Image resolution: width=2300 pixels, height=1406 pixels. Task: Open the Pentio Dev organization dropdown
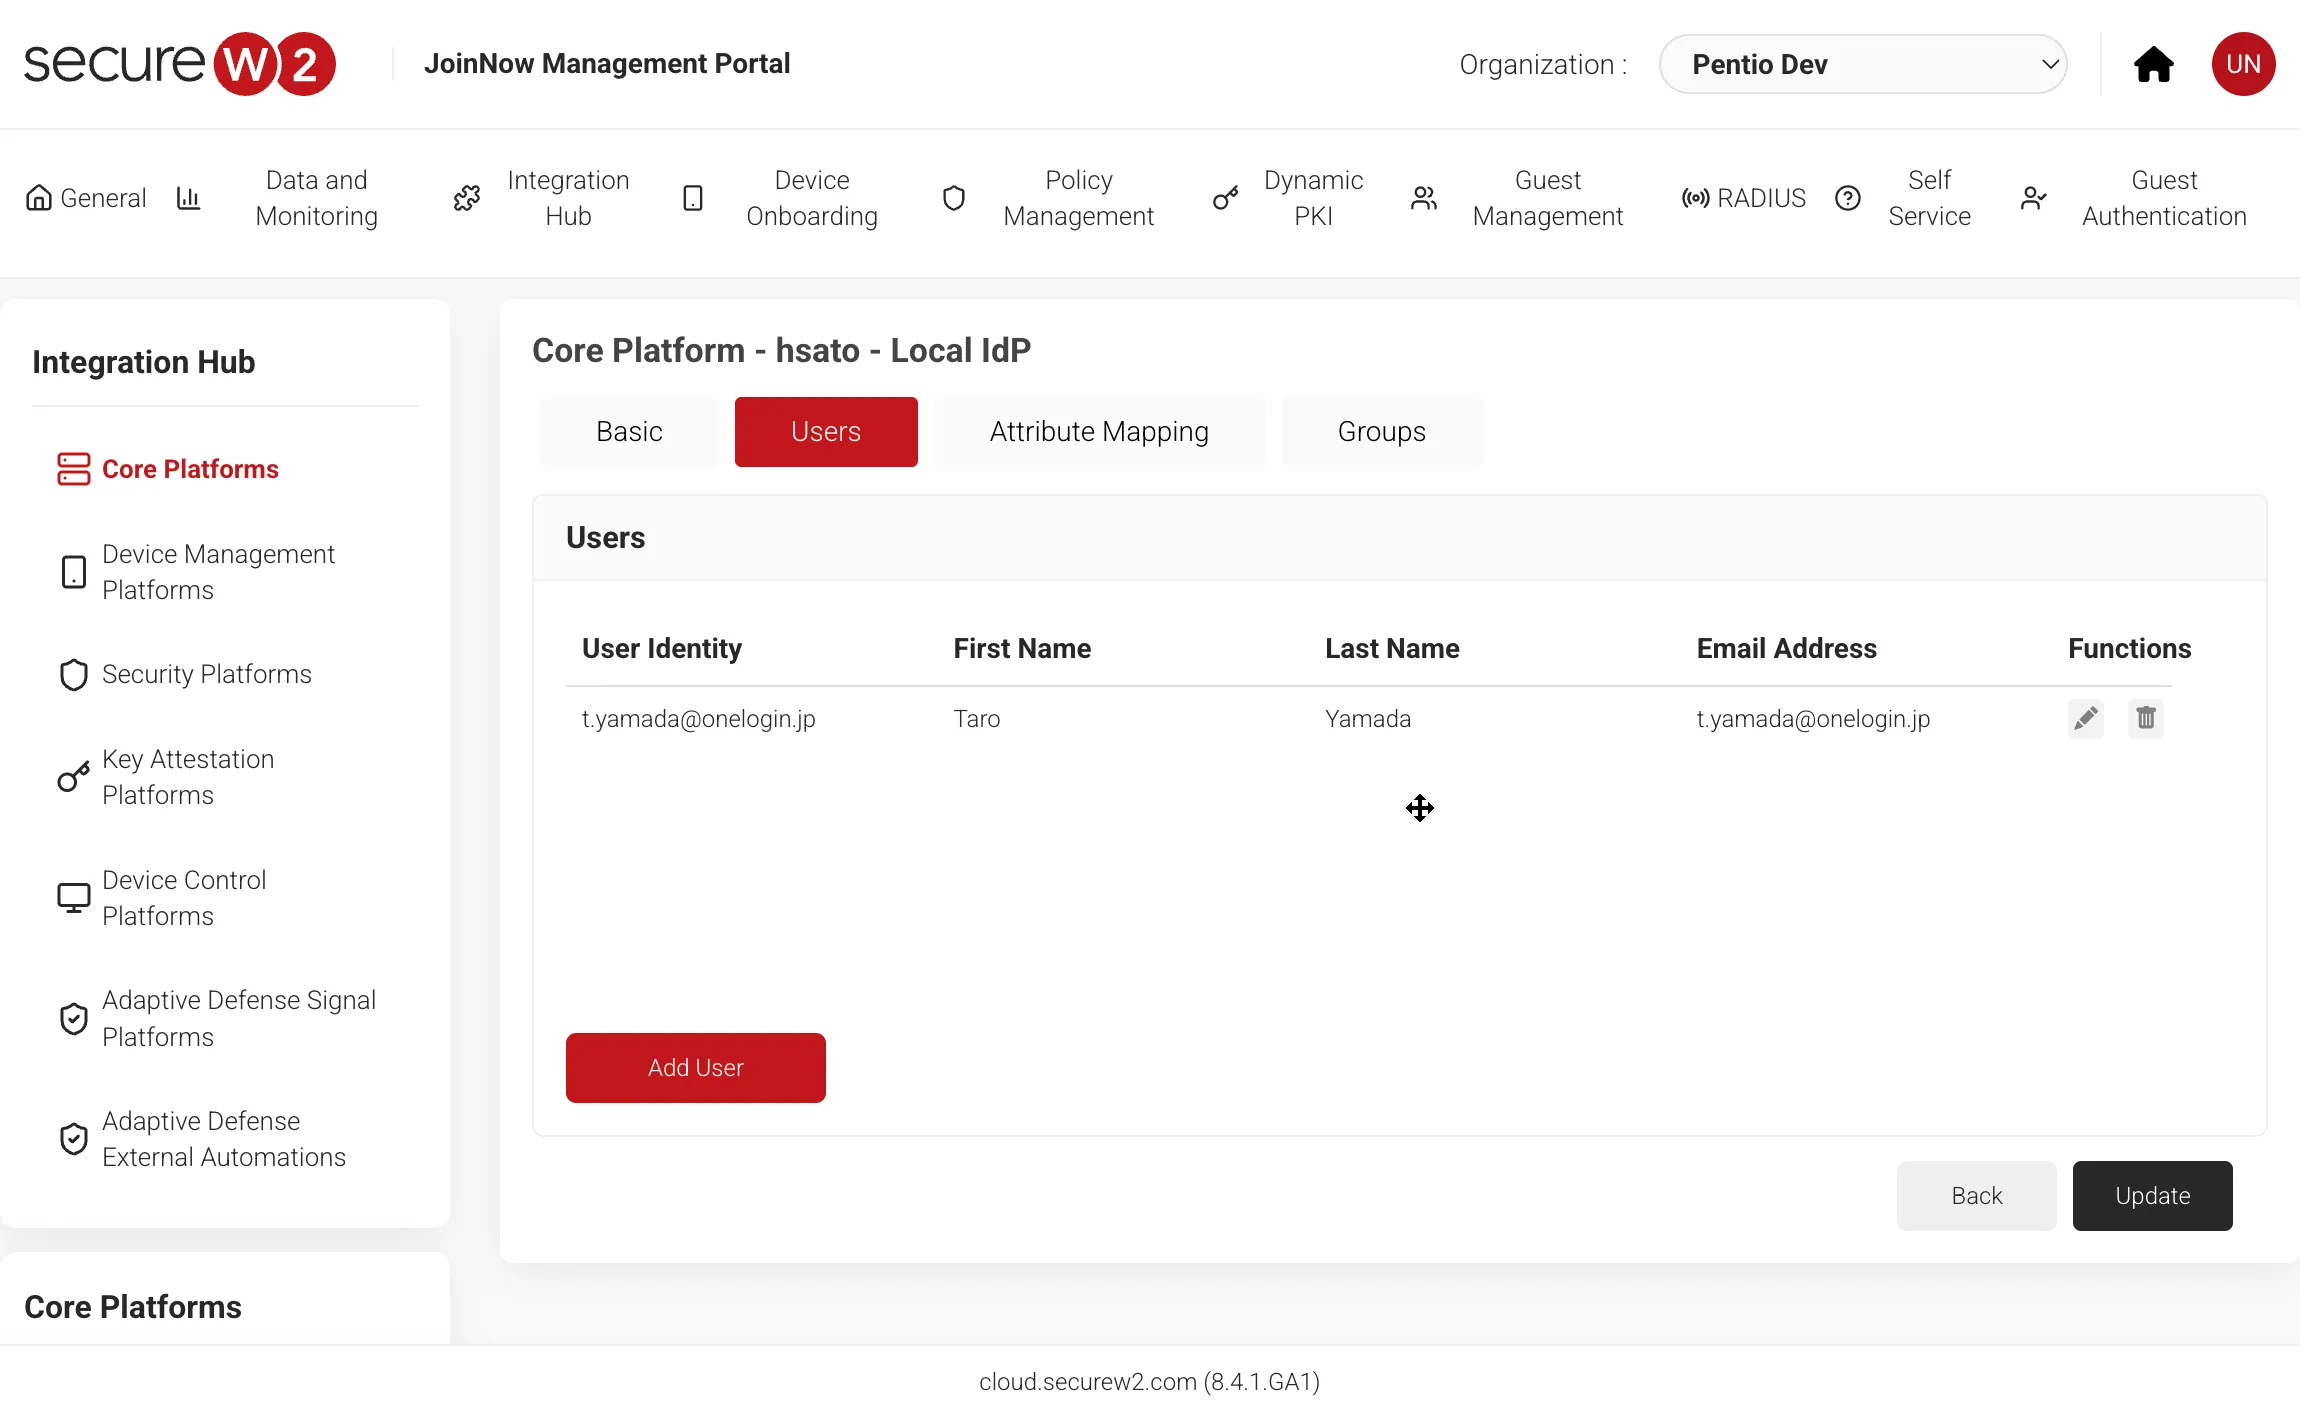[1862, 64]
